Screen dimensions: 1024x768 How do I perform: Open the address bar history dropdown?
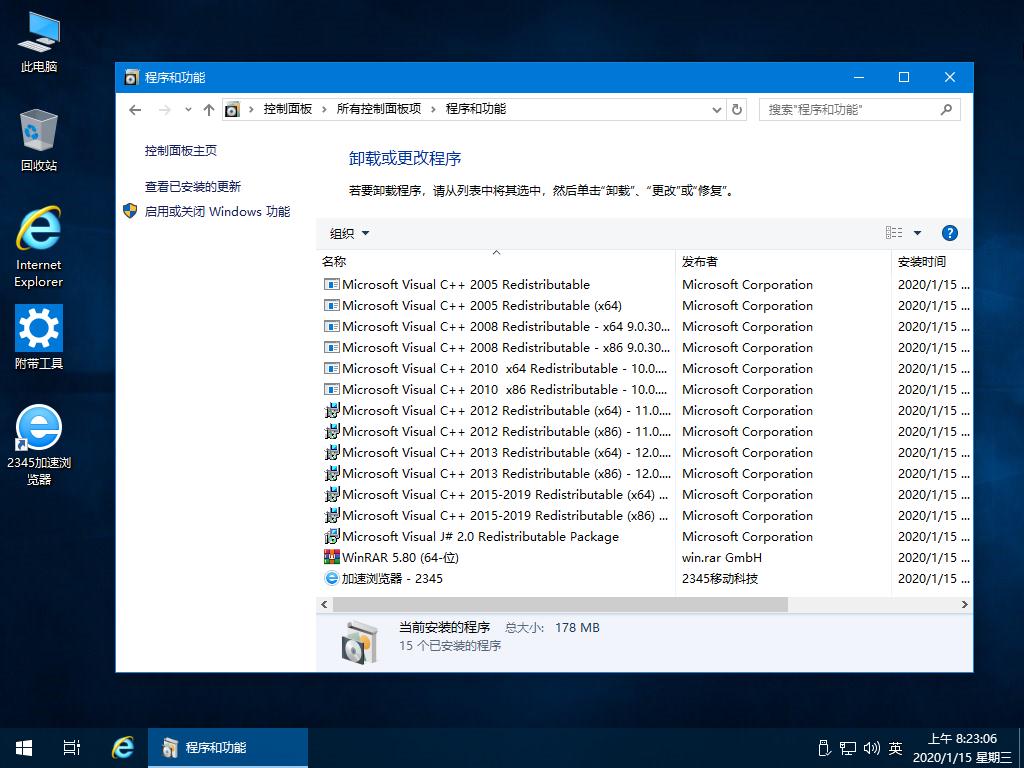[717, 110]
